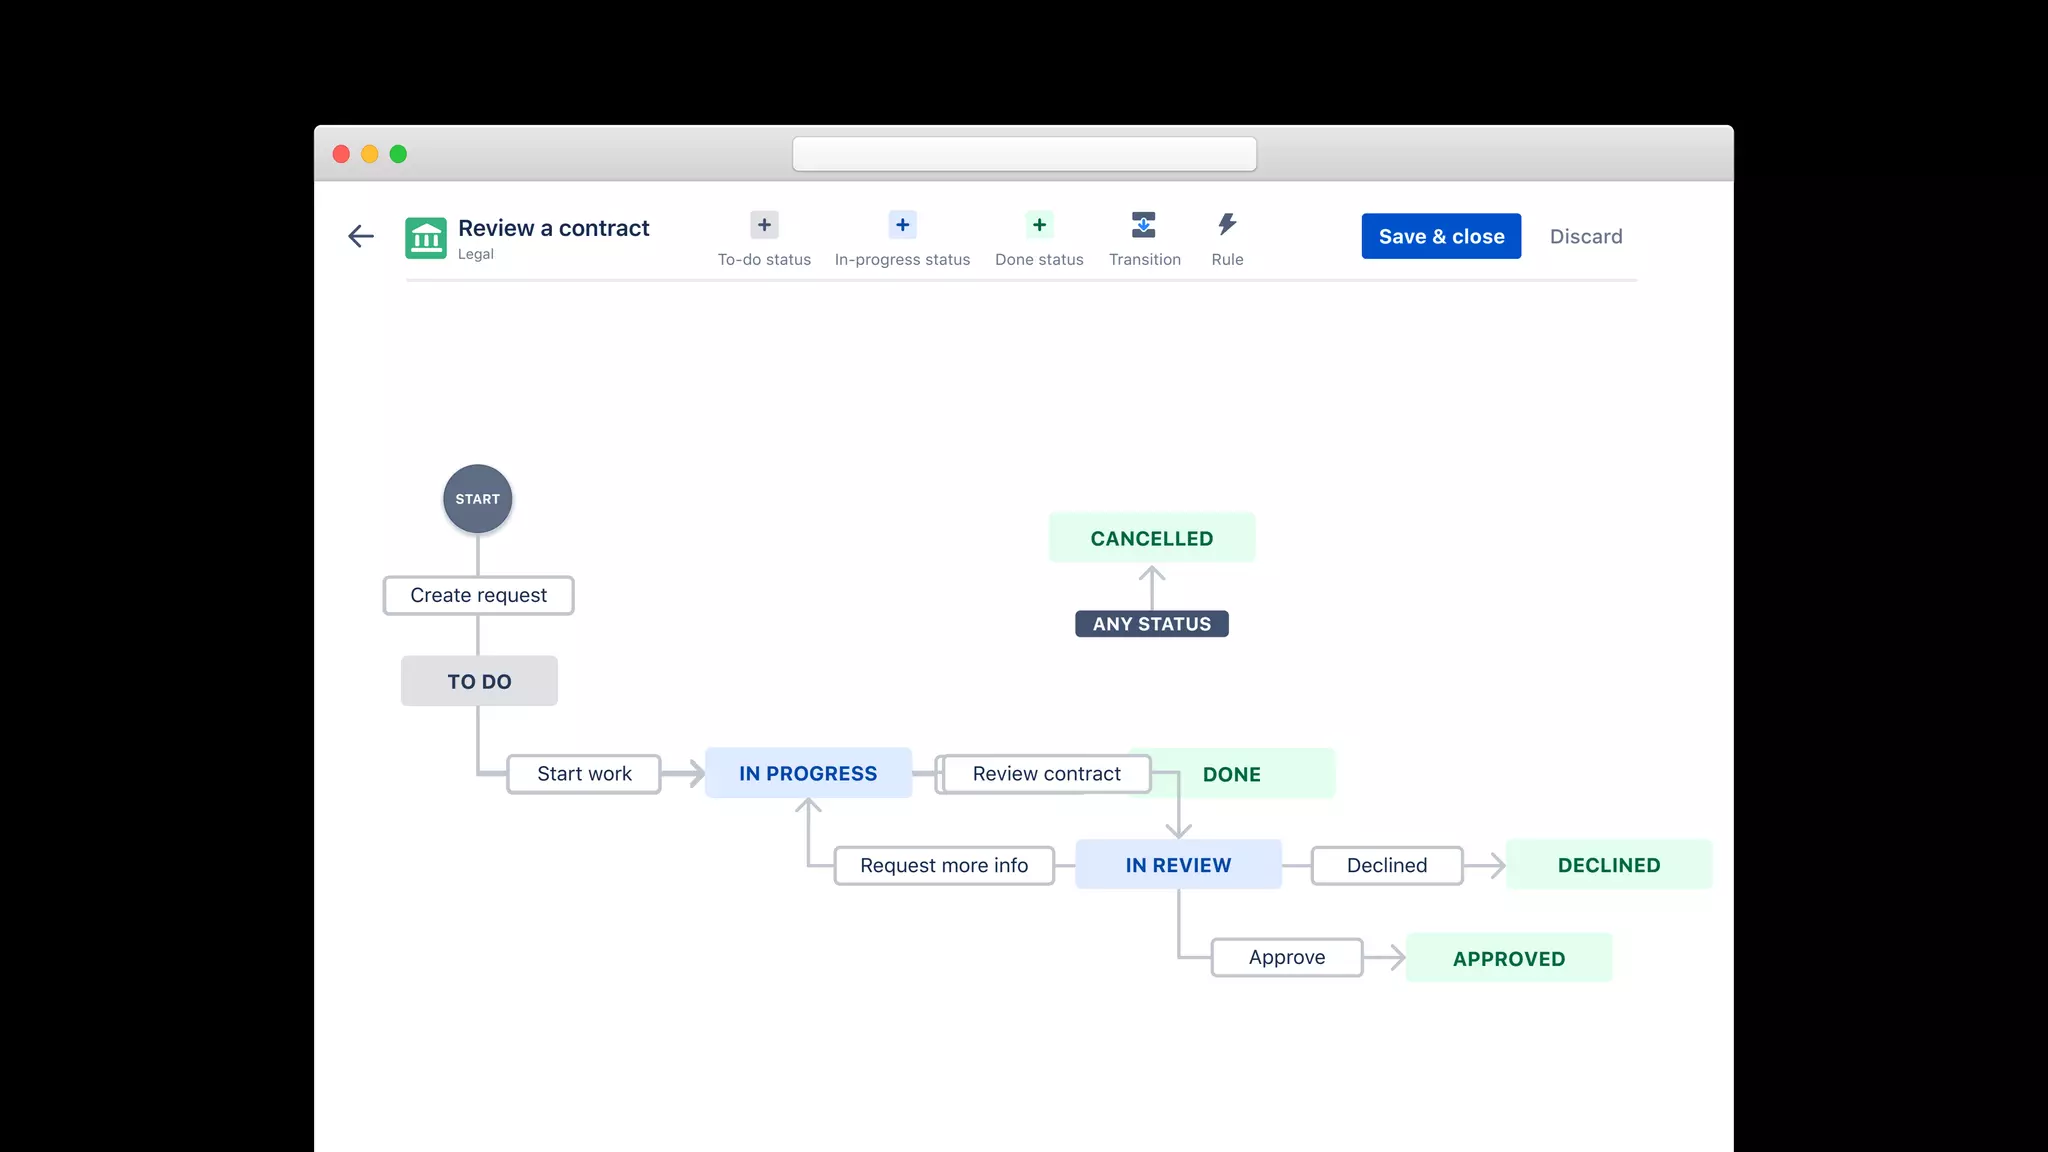Select the Request more info transition

point(944,866)
